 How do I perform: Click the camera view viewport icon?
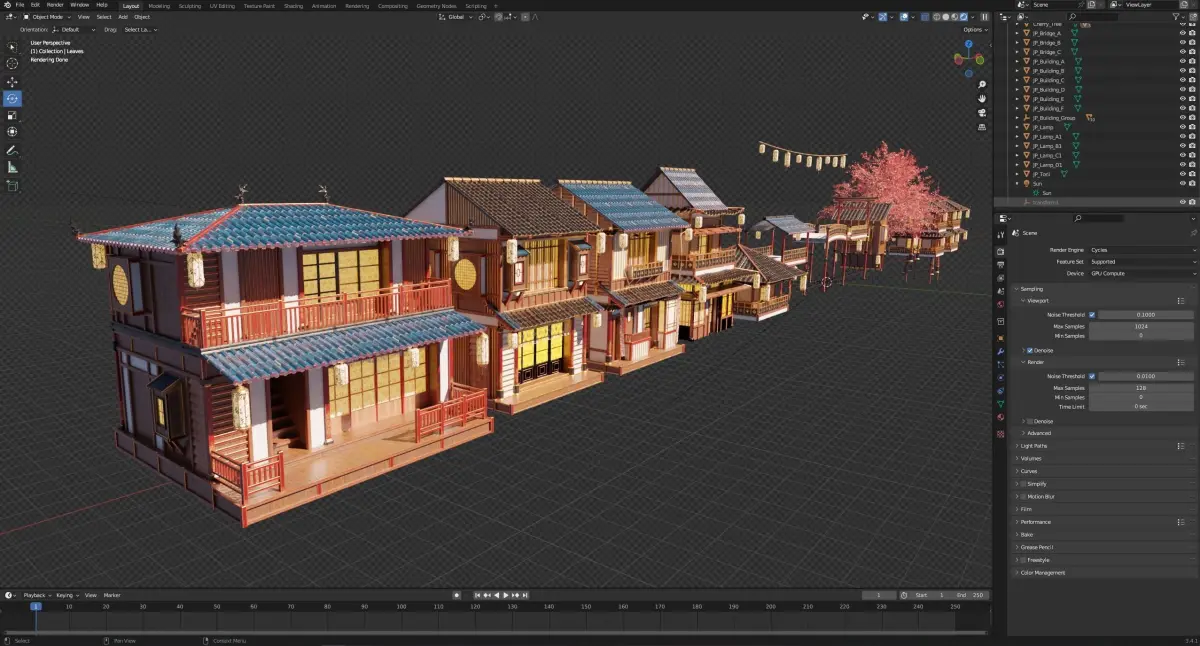point(982,113)
